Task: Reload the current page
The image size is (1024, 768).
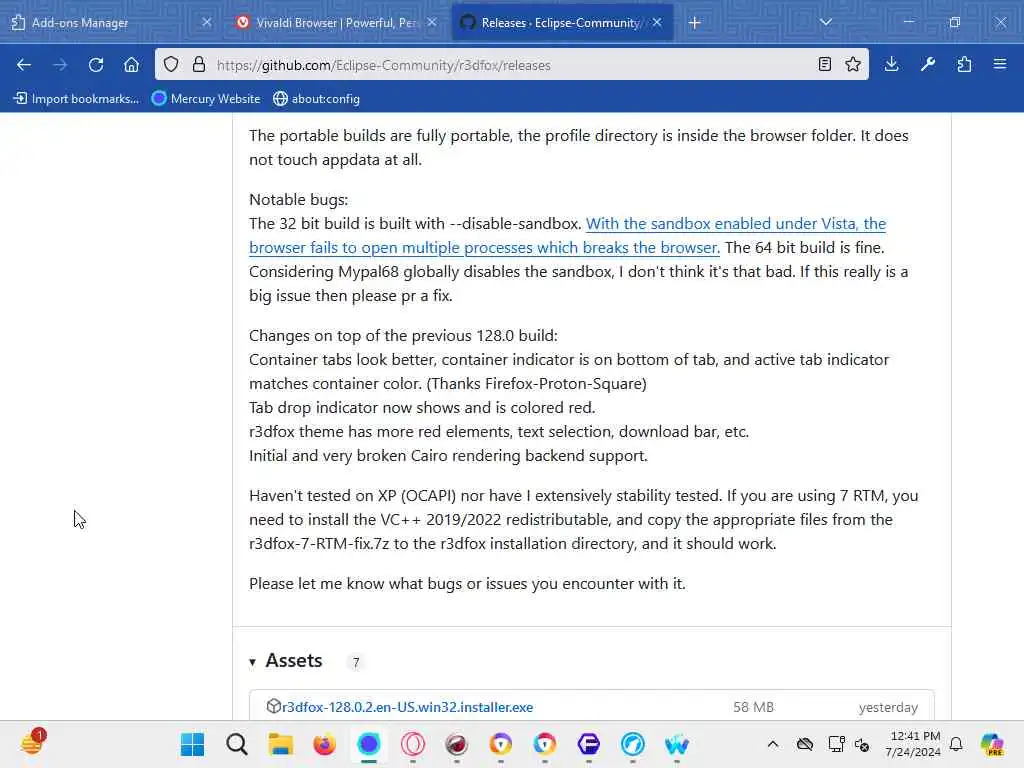Action: point(96,65)
